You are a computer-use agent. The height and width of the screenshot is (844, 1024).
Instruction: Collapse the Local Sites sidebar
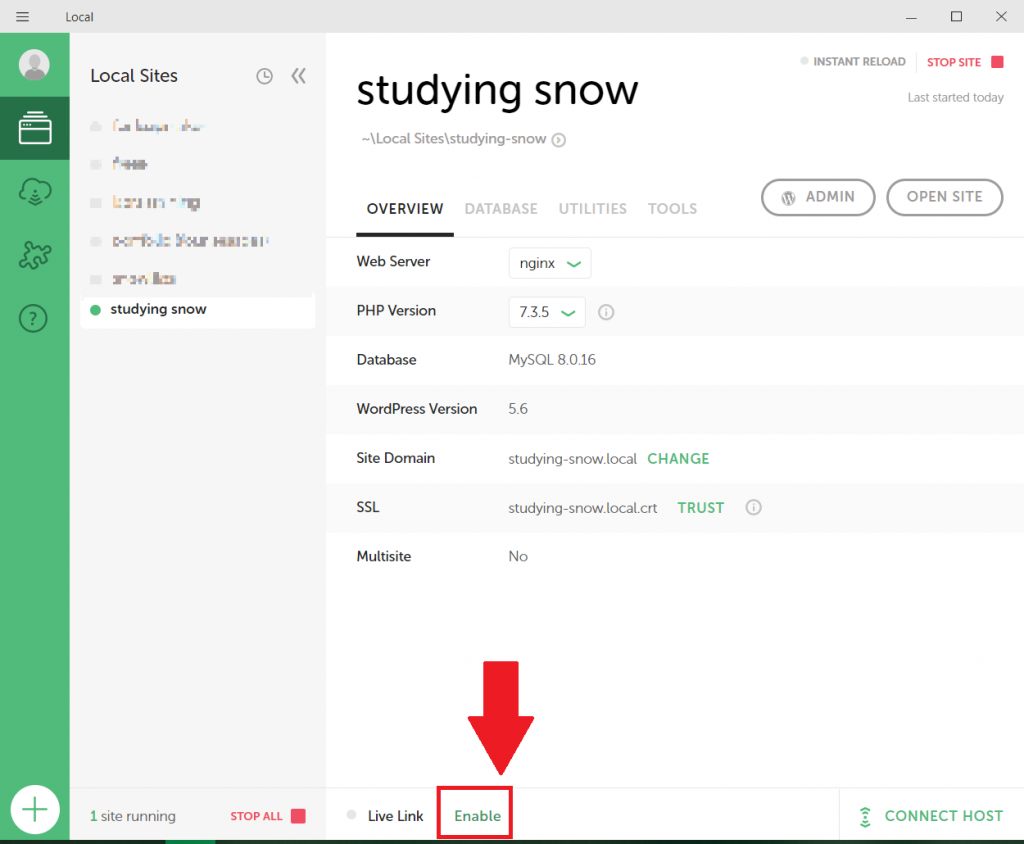click(x=298, y=76)
